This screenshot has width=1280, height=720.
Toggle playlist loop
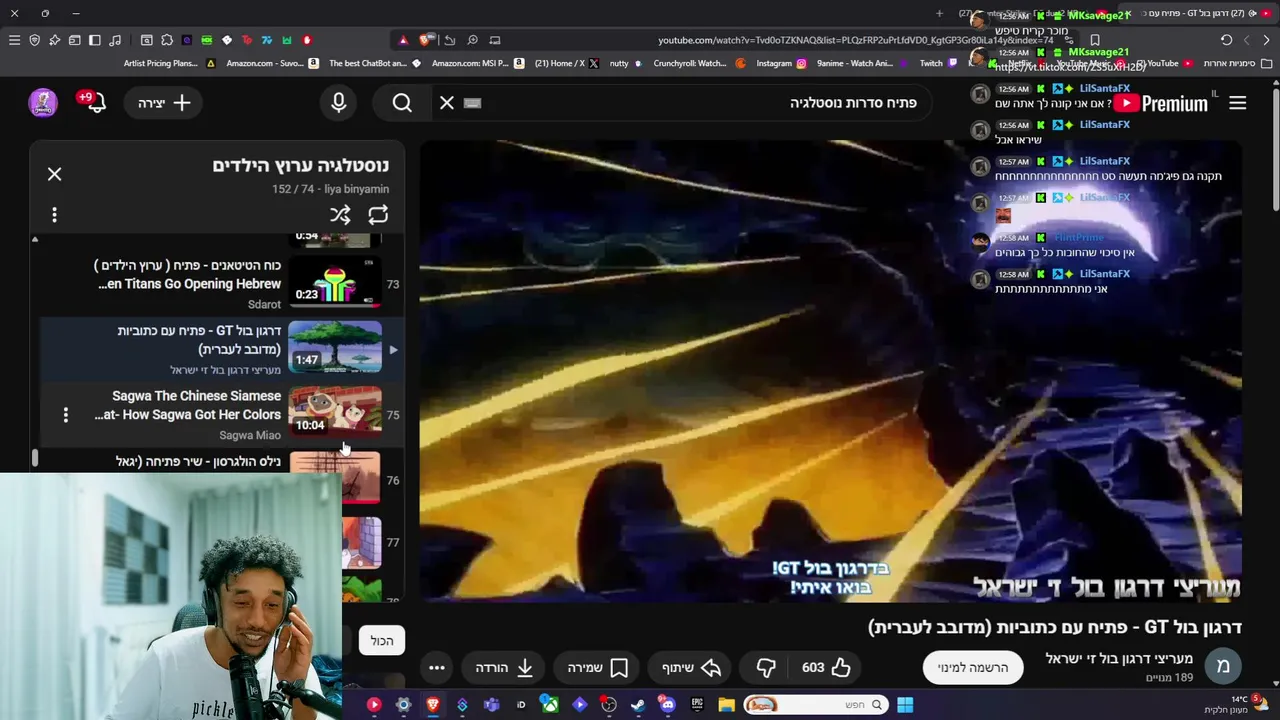pyautogui.click(x=378, y=215)
